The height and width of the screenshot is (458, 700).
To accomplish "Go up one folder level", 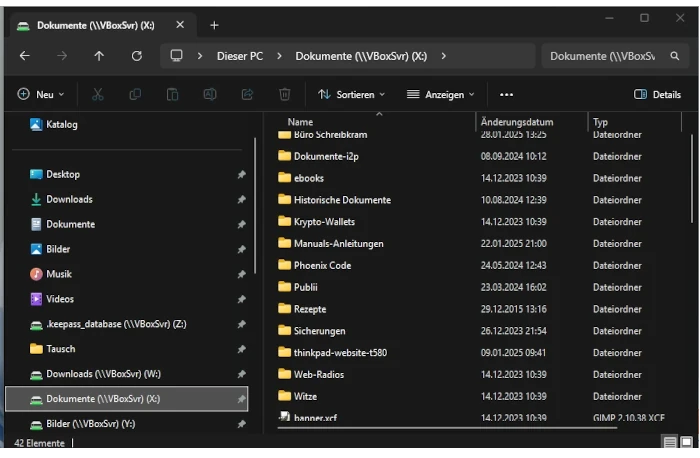I will [99, 56].
